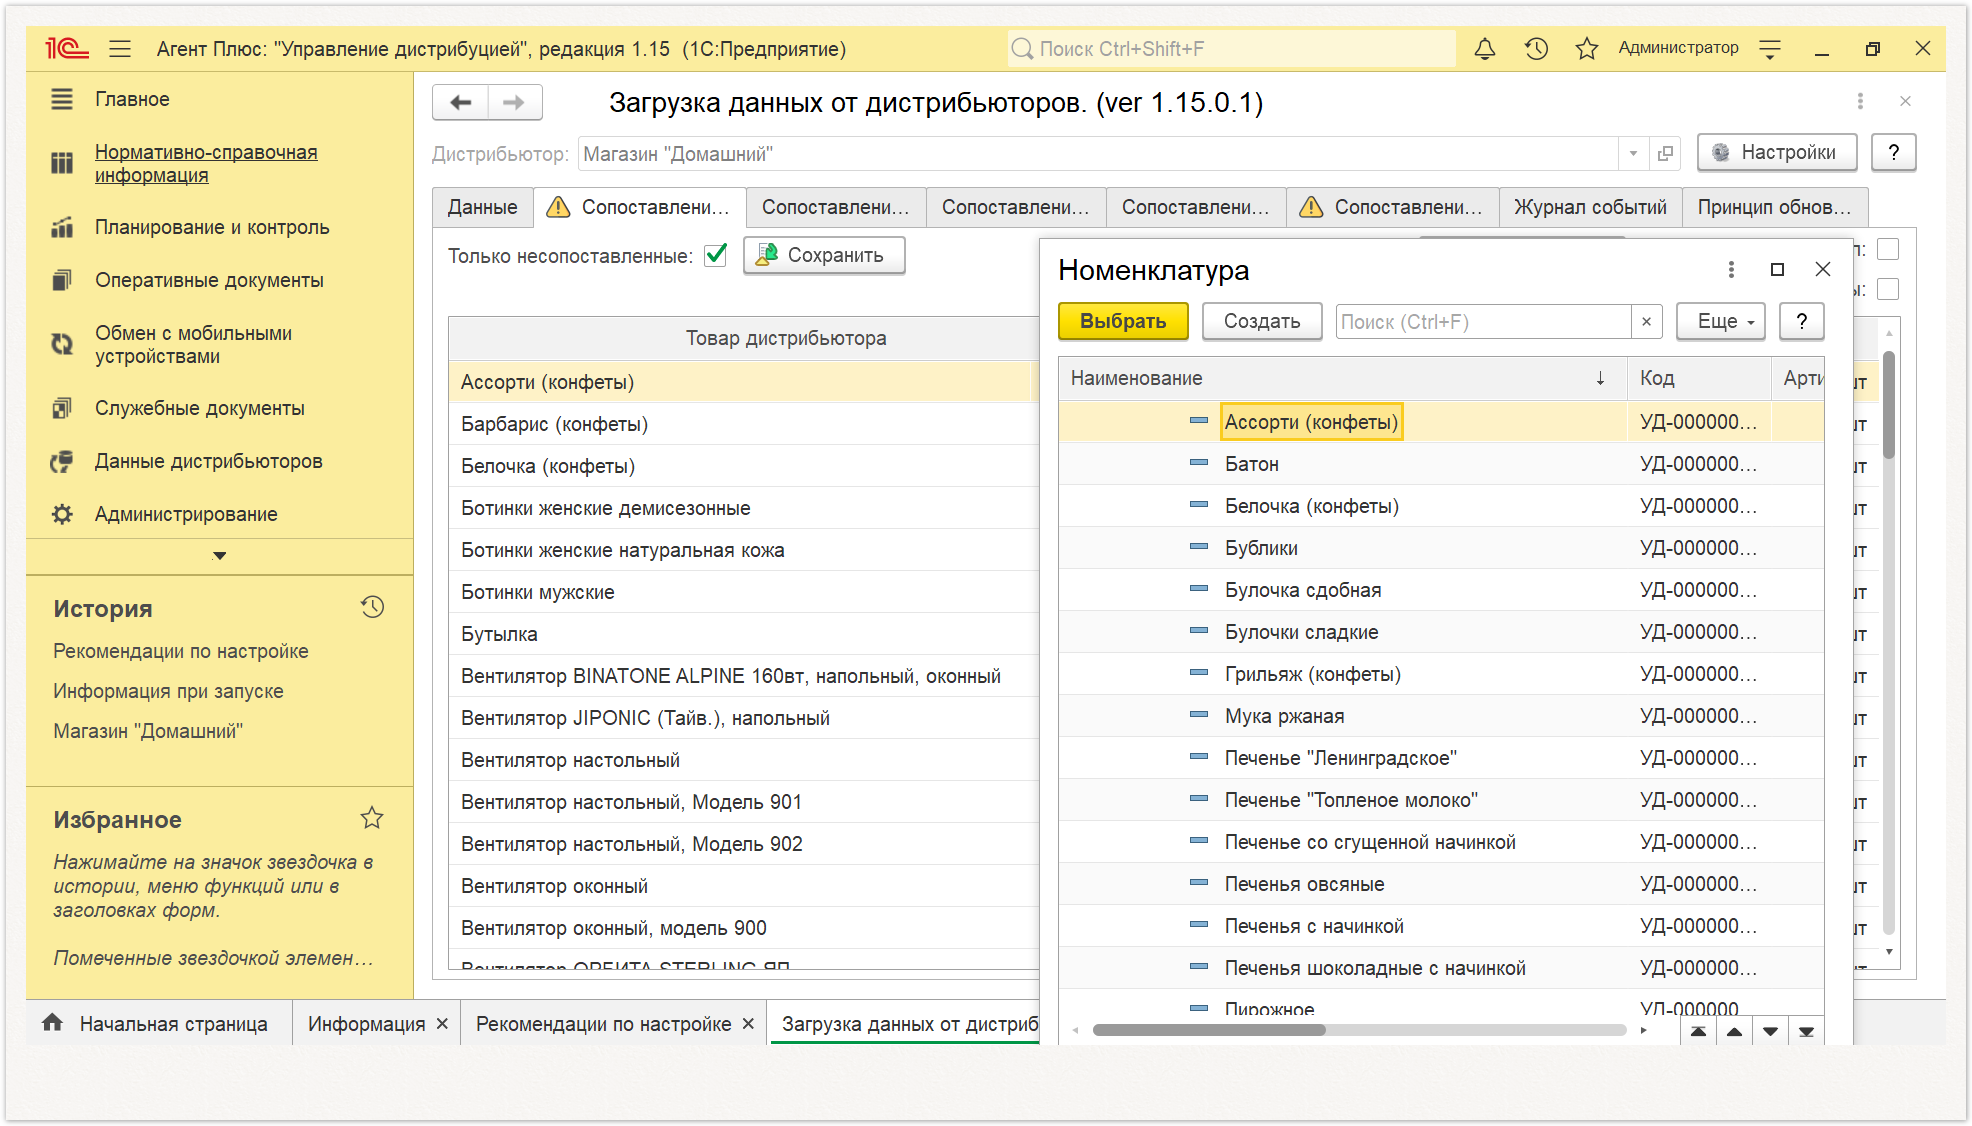Move one row up in Номенклатура list
This screenshot has width=1972, height=1126.
[x=1734, y=1031]
